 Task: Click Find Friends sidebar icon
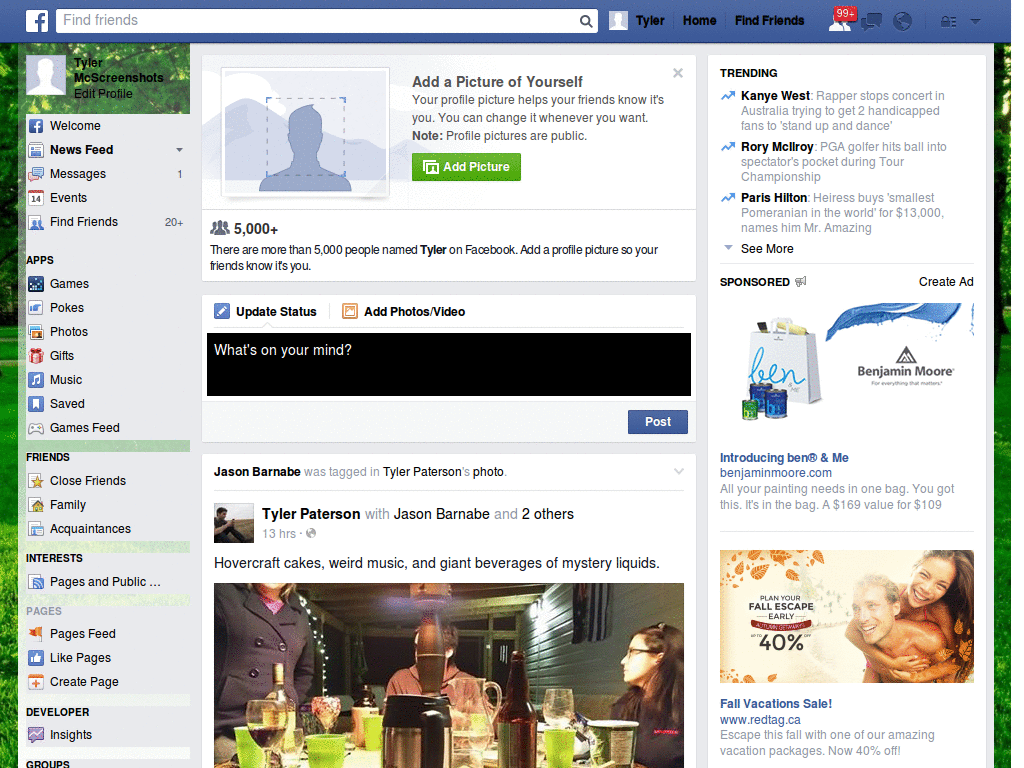[36, 223]
